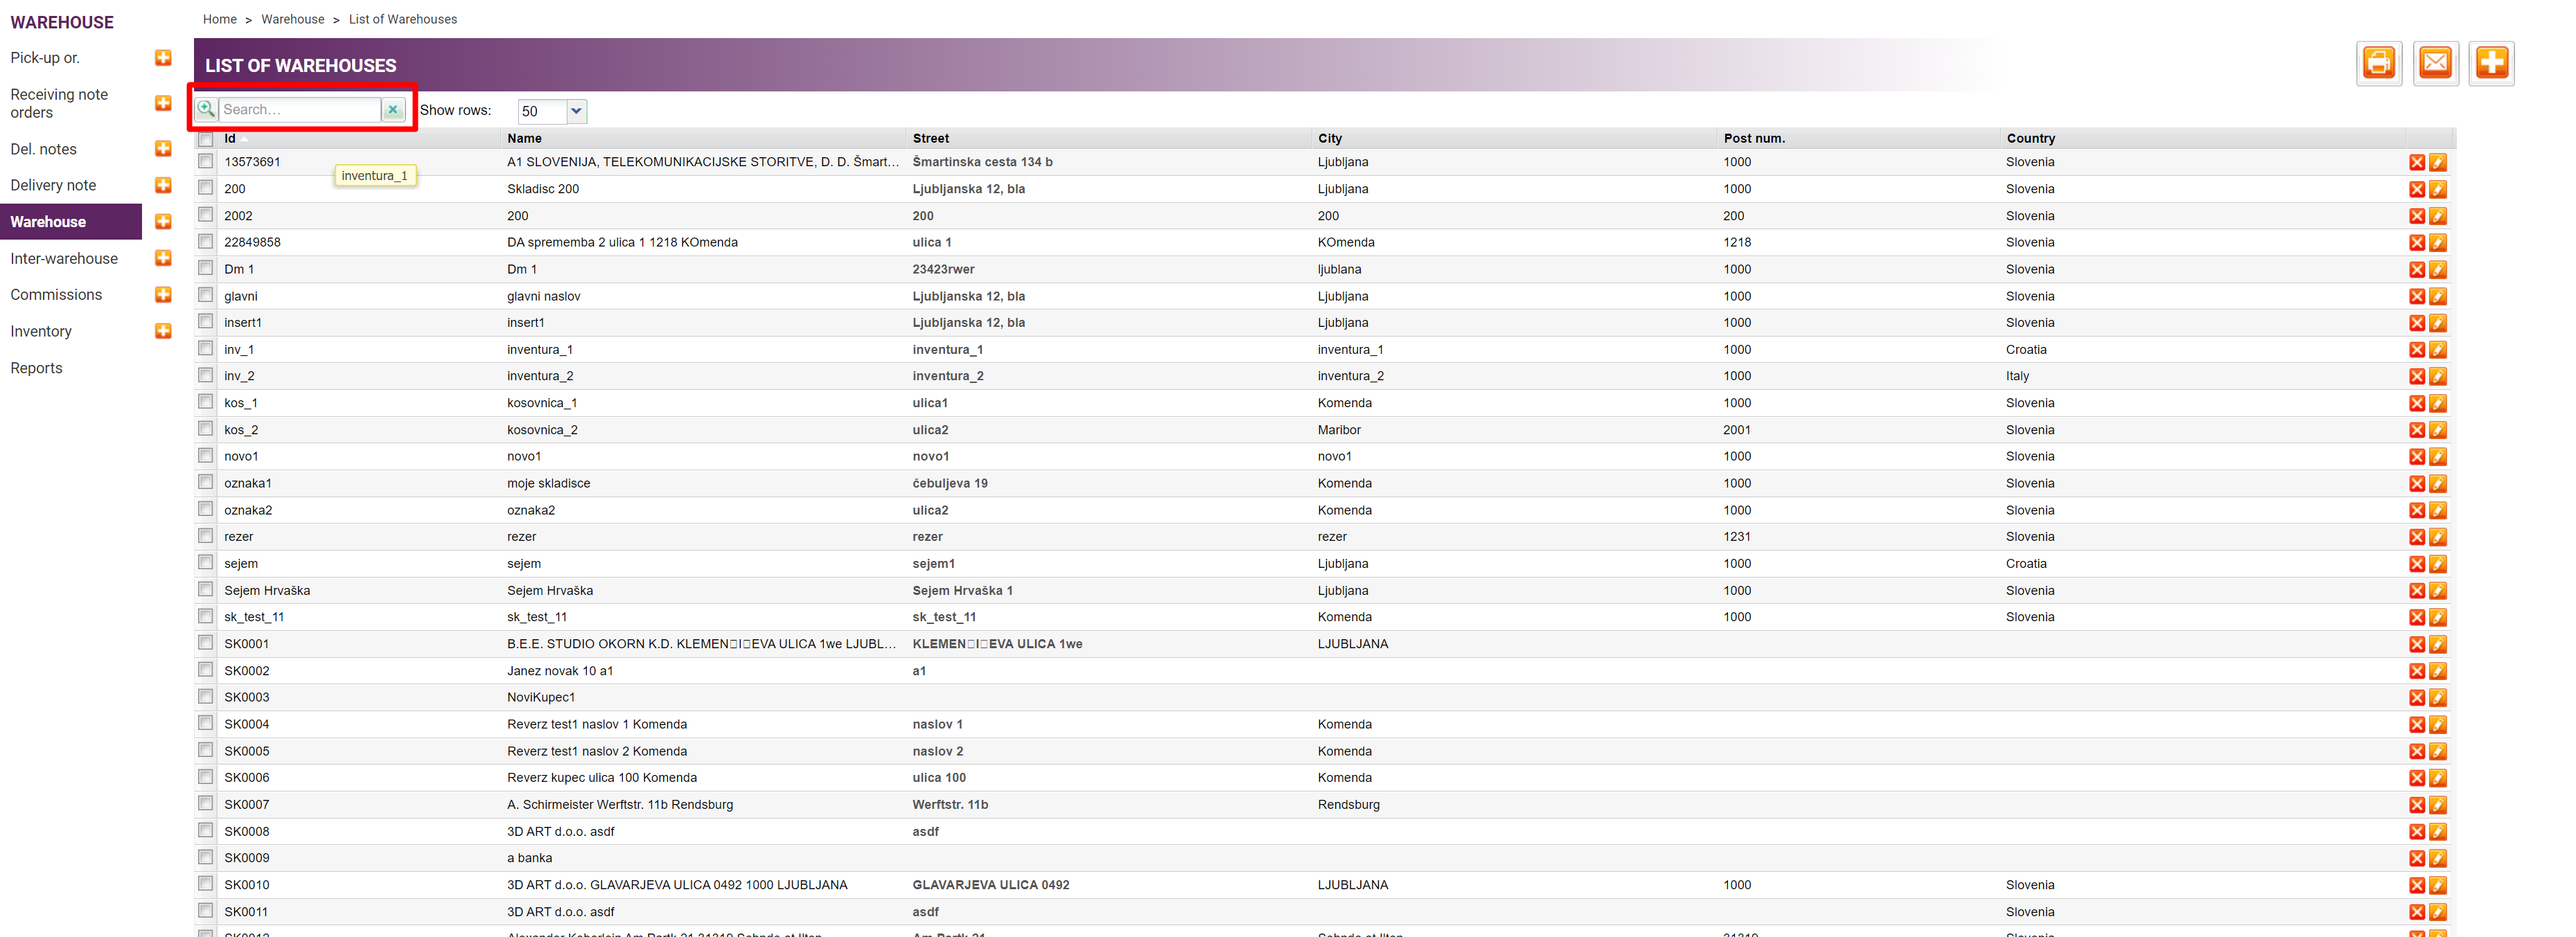
Task: Click the print icon in header
Action: [x=2378, y=64]
